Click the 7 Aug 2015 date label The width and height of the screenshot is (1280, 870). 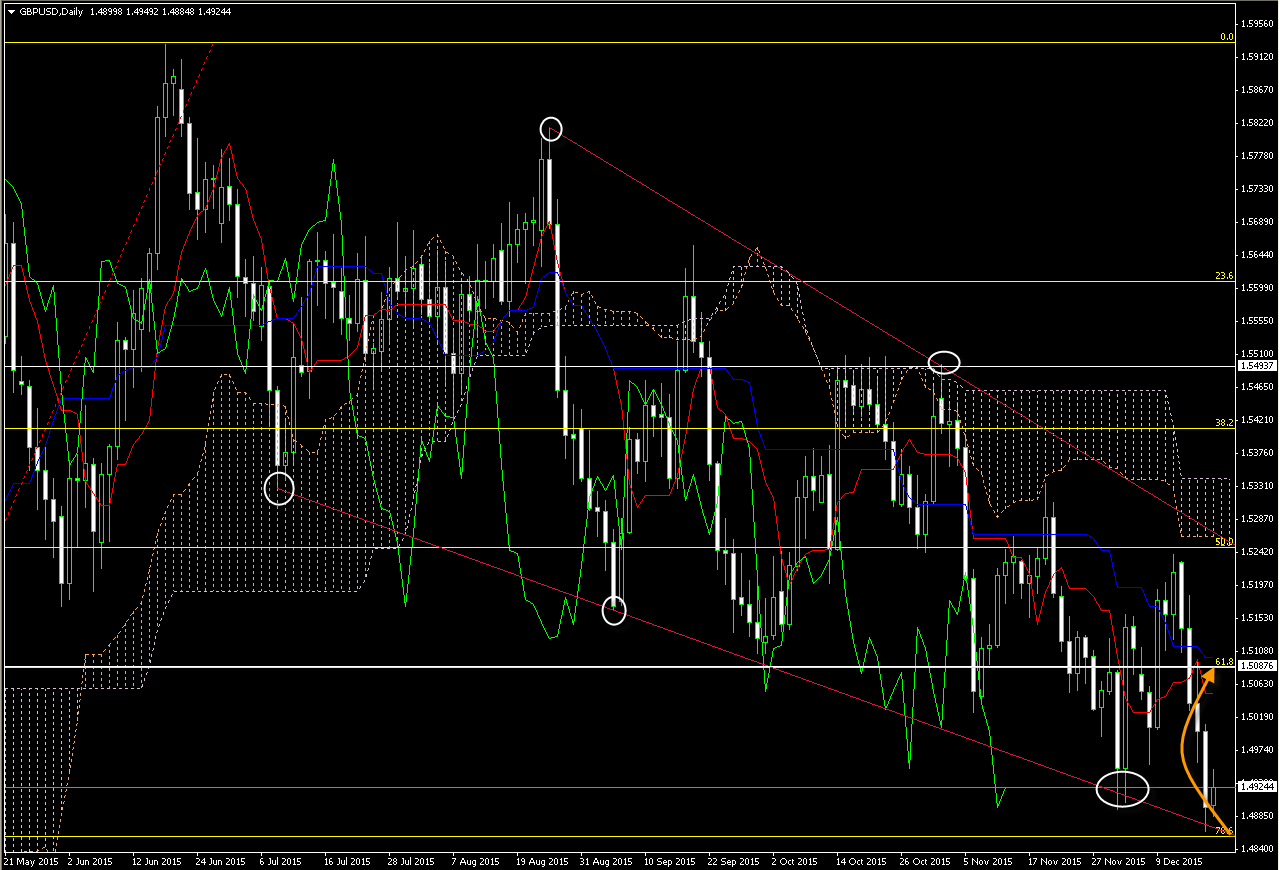pos(475,860)
